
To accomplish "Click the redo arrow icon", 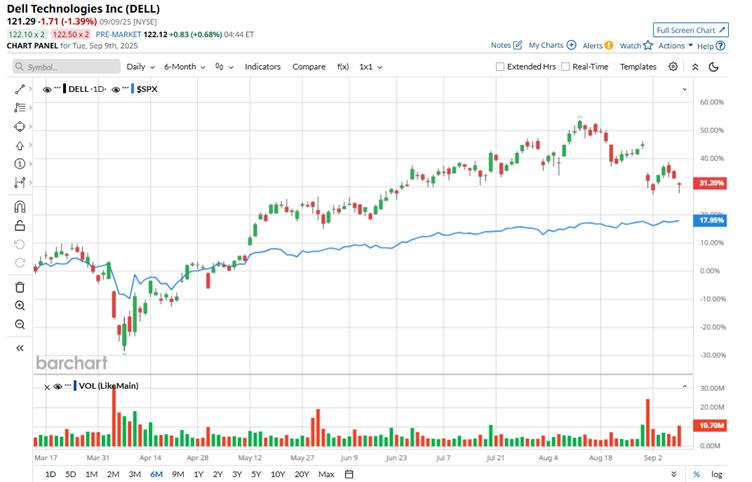I will tap(20, 263).
